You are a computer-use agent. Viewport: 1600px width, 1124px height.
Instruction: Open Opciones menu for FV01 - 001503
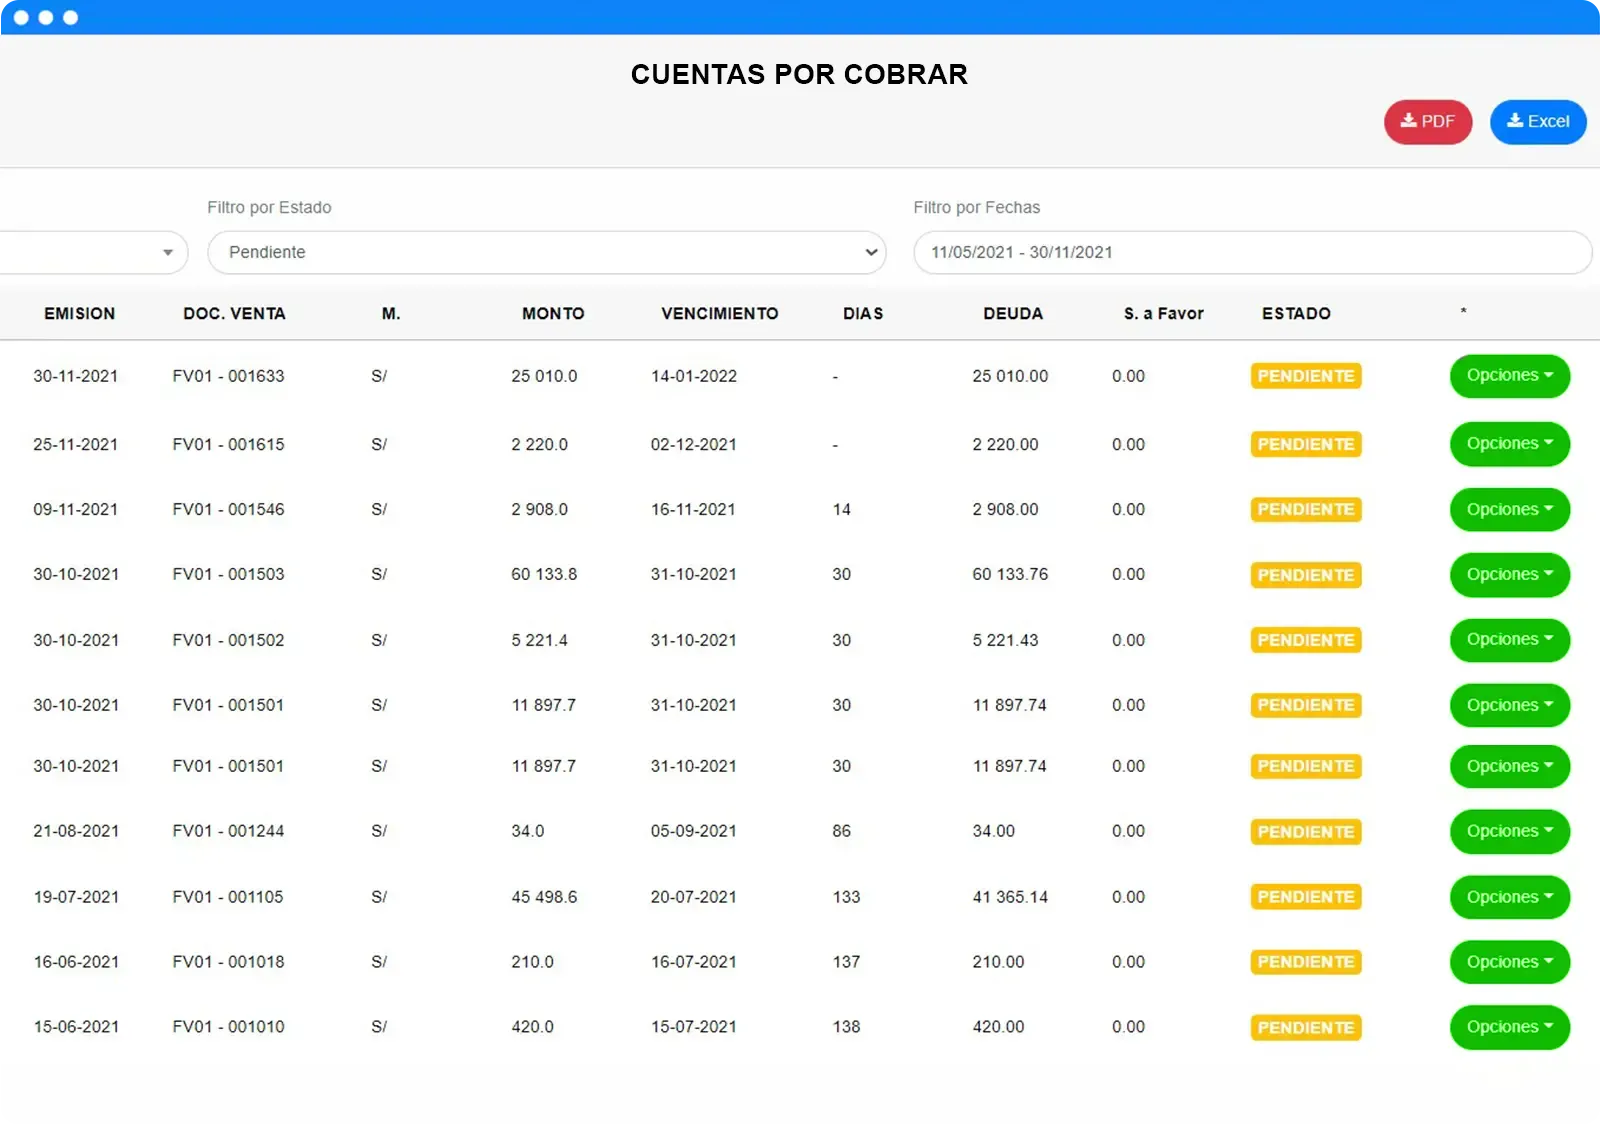(x=1509, y=575)
